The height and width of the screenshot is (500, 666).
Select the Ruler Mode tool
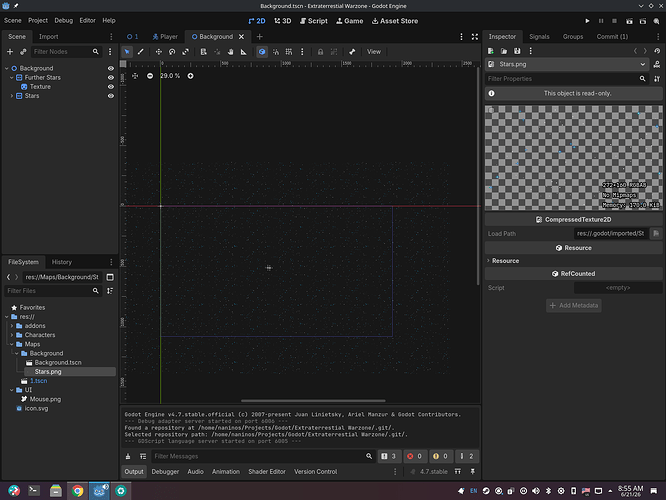tap(244, 52)
